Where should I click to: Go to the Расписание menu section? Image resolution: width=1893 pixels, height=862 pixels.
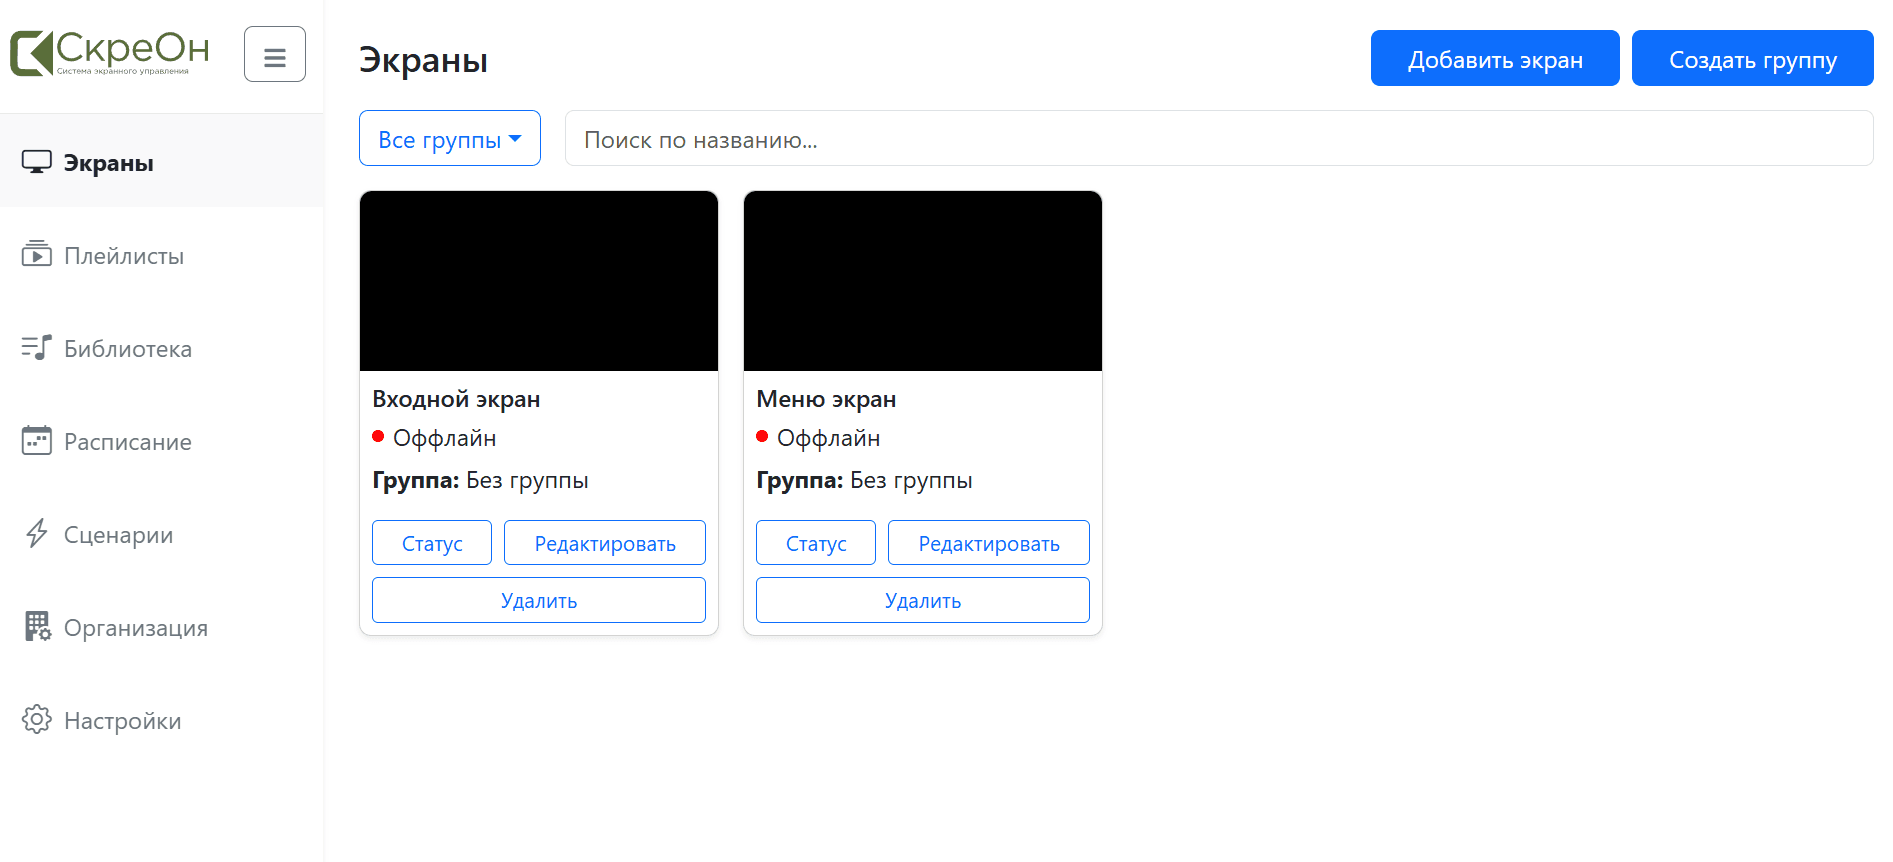[x=128, y=442]
